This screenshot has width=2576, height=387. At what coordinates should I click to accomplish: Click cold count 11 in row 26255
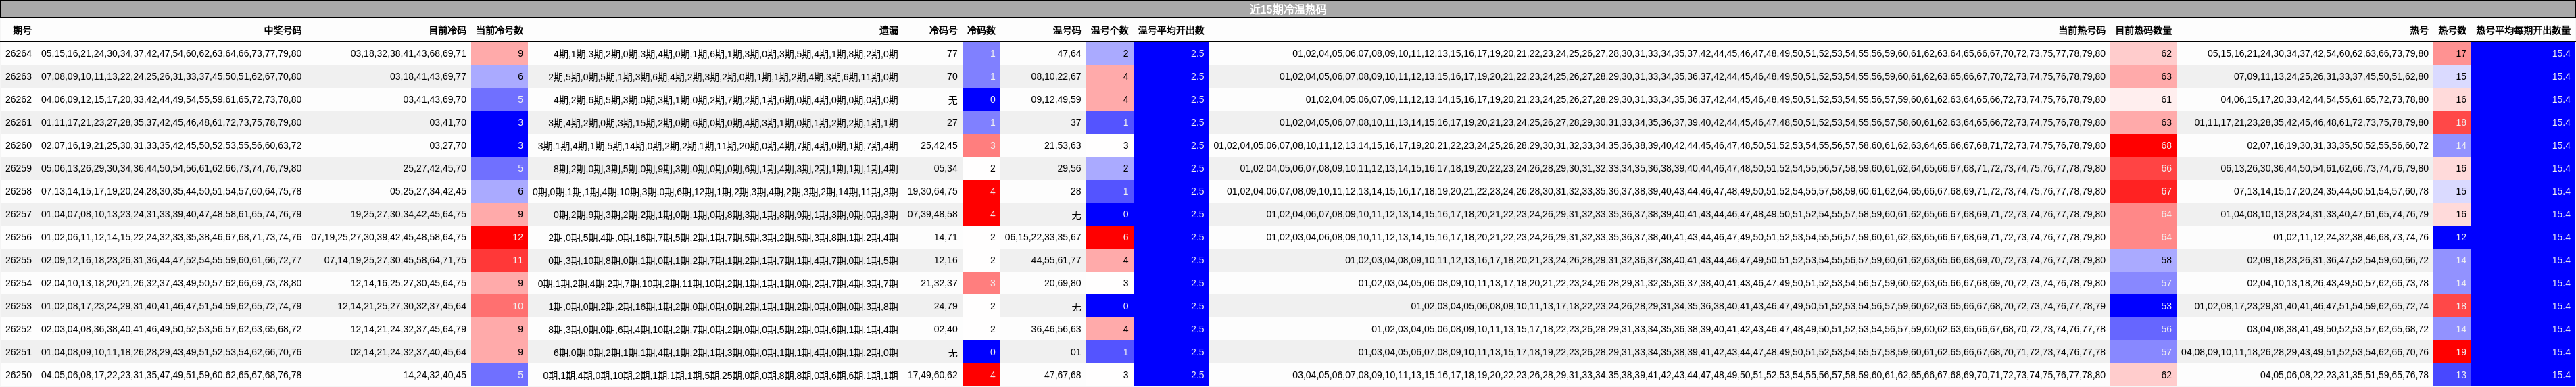500,261
